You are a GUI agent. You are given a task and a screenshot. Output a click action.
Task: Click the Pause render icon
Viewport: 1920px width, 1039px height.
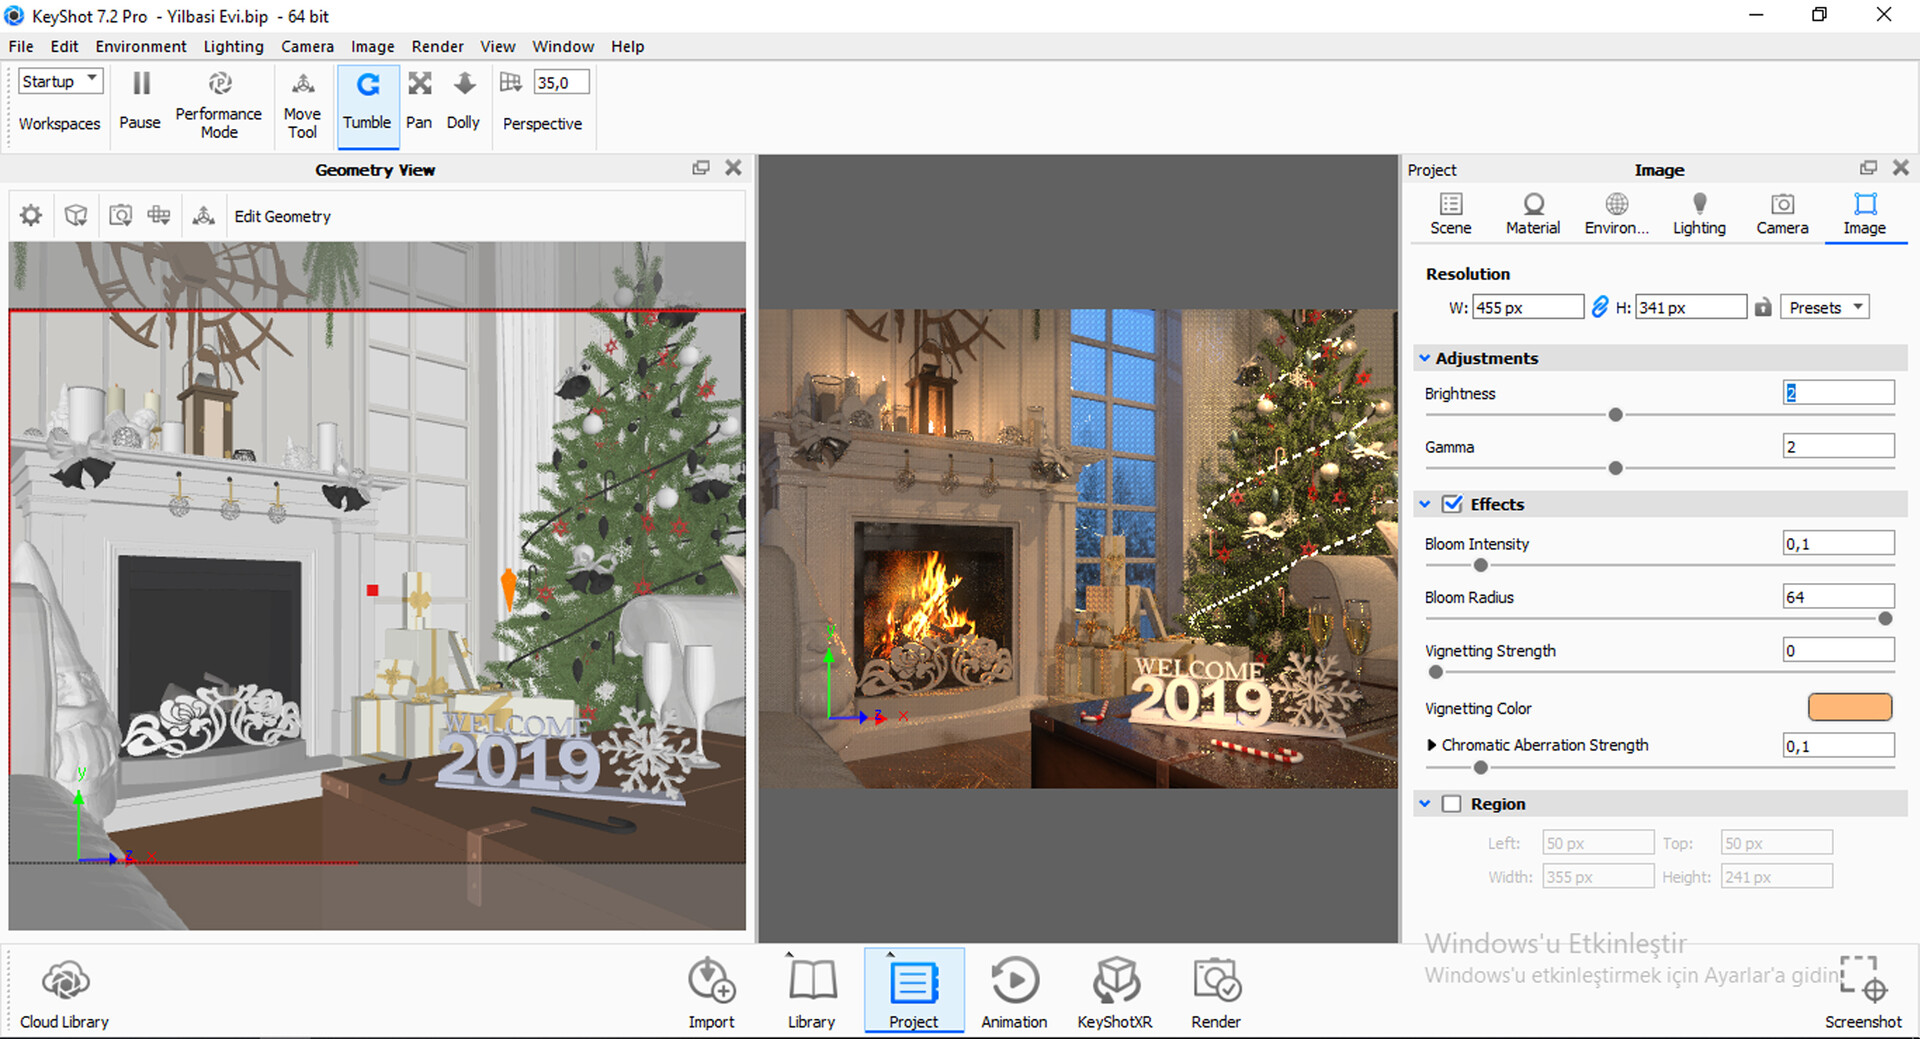(141, 84)
